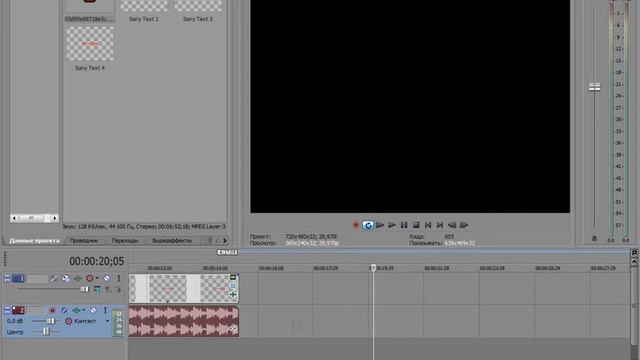Go to end of project
This screenshot has height=360, width=640.
[440, 225]
